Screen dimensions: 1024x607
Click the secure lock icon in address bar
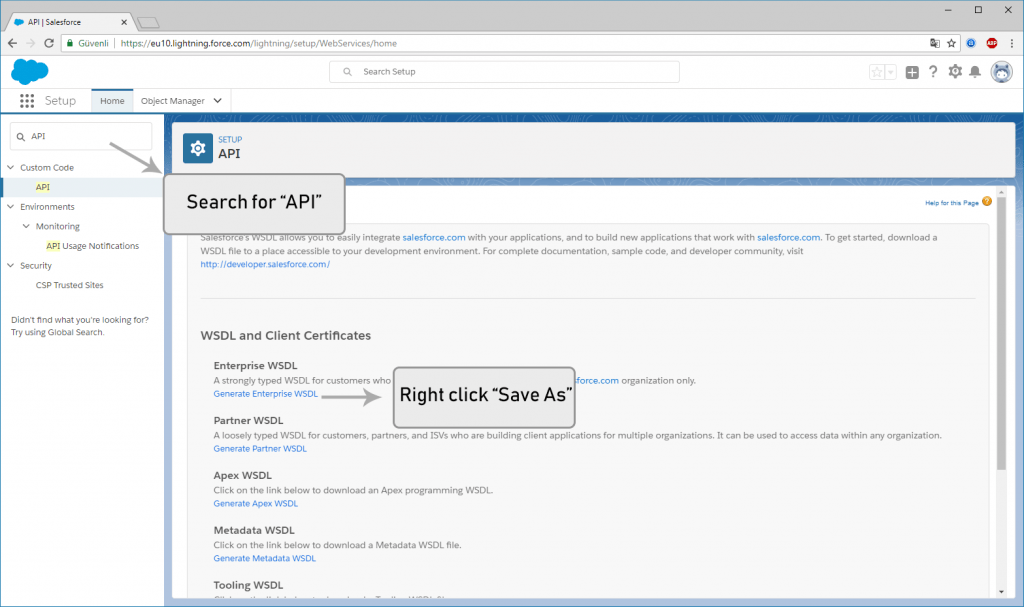click(70, 43)
